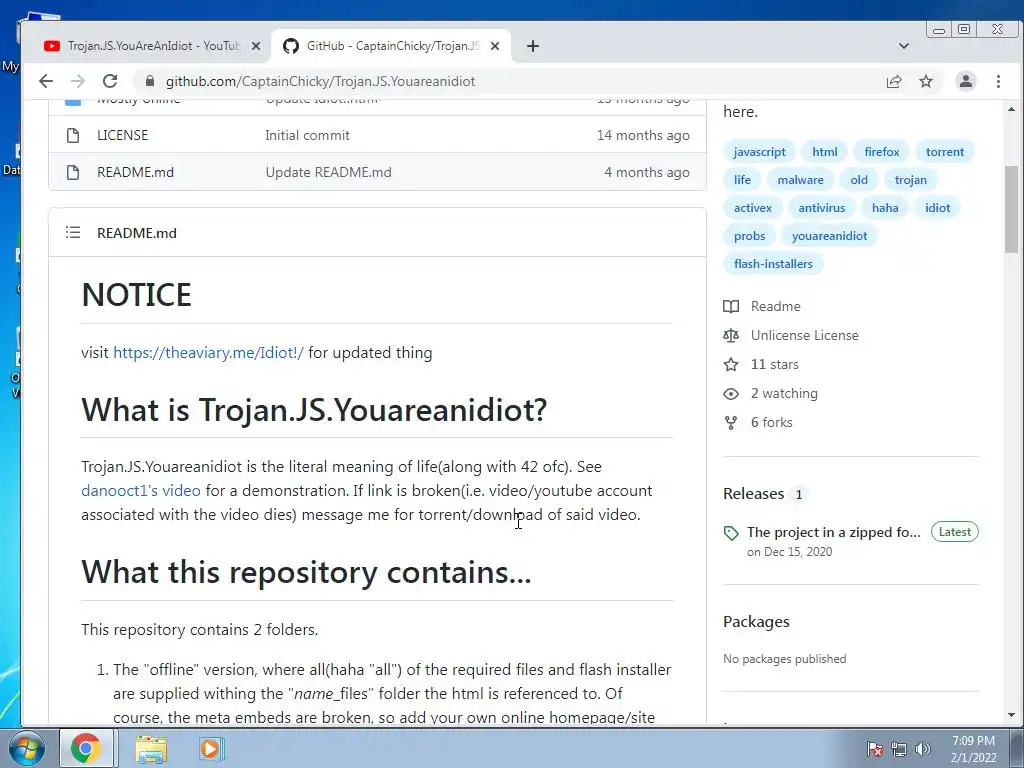Click the tag icon beside the release
1024x768 pixels.
[x=731, y=533]
